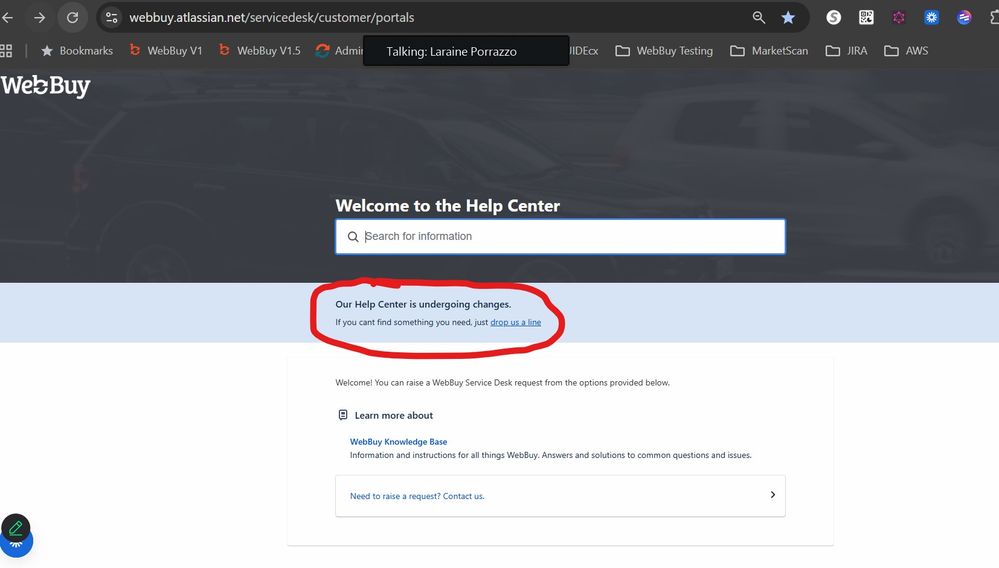Open site information icon in address bar
999x568 pixels.
click(x=111, y=18)
